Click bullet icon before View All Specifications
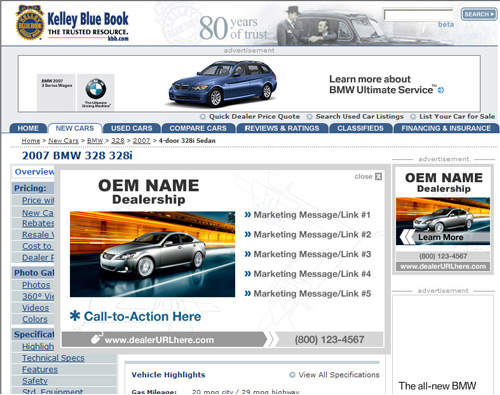This screenshot has width=500, height=395. tap(292, 375)
